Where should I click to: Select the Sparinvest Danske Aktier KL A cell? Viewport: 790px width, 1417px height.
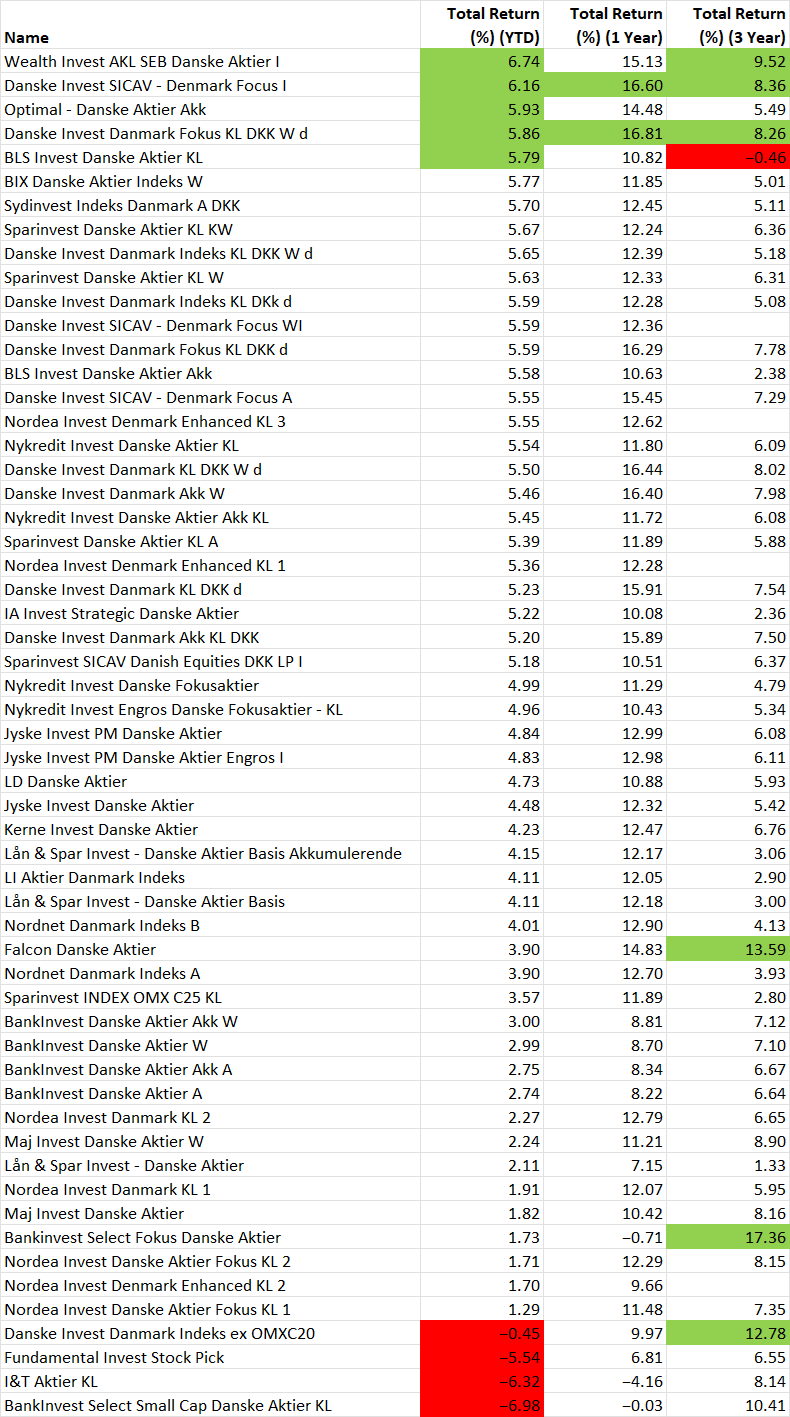(x=211, y=541)
